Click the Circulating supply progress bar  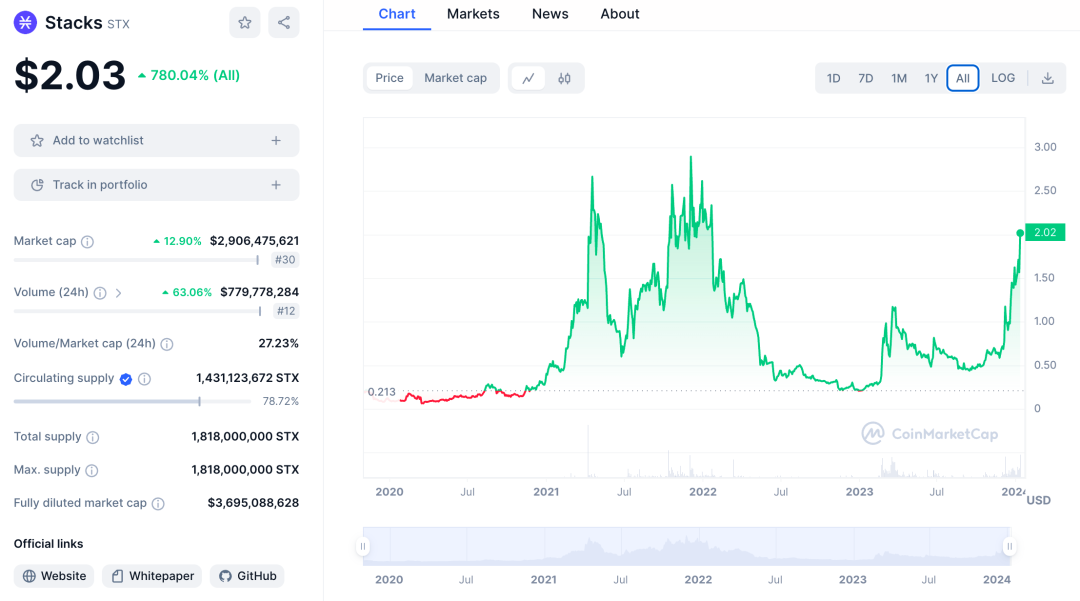pyautogui.click(x=132, y=401)
